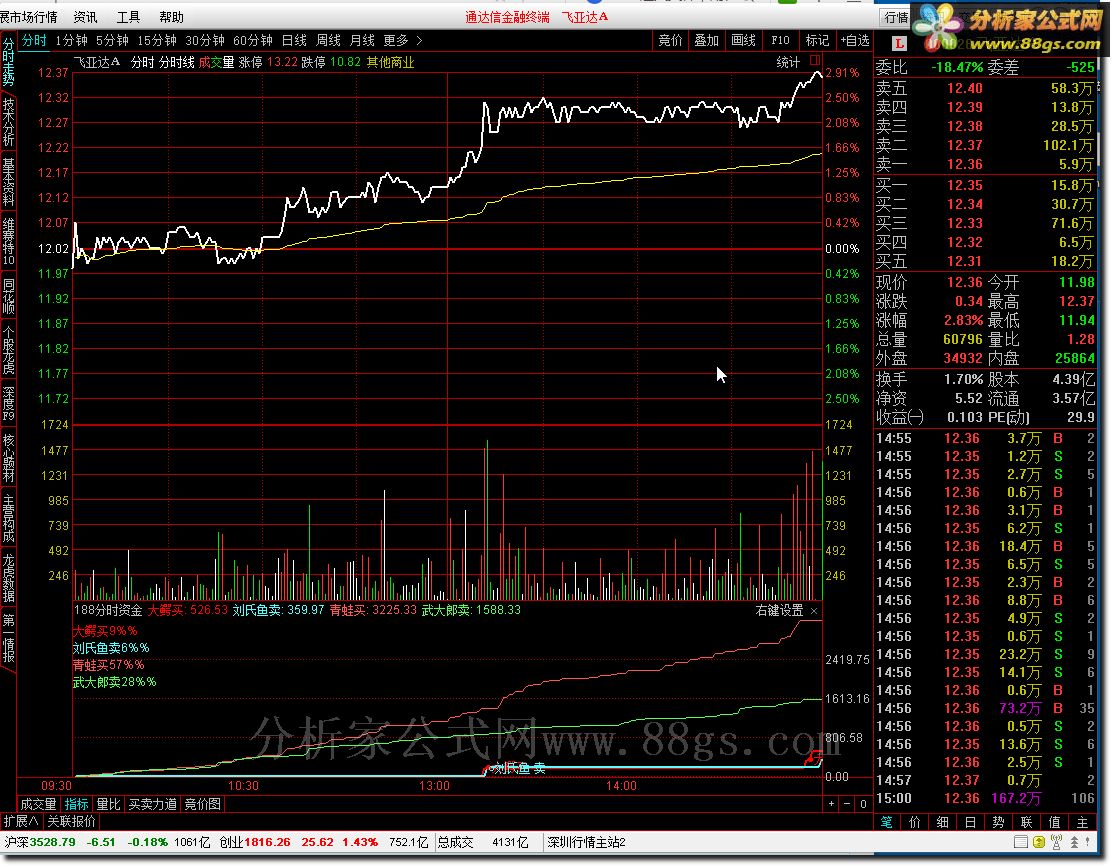Close the 188分时资金 indicator panel

point(814,611)
